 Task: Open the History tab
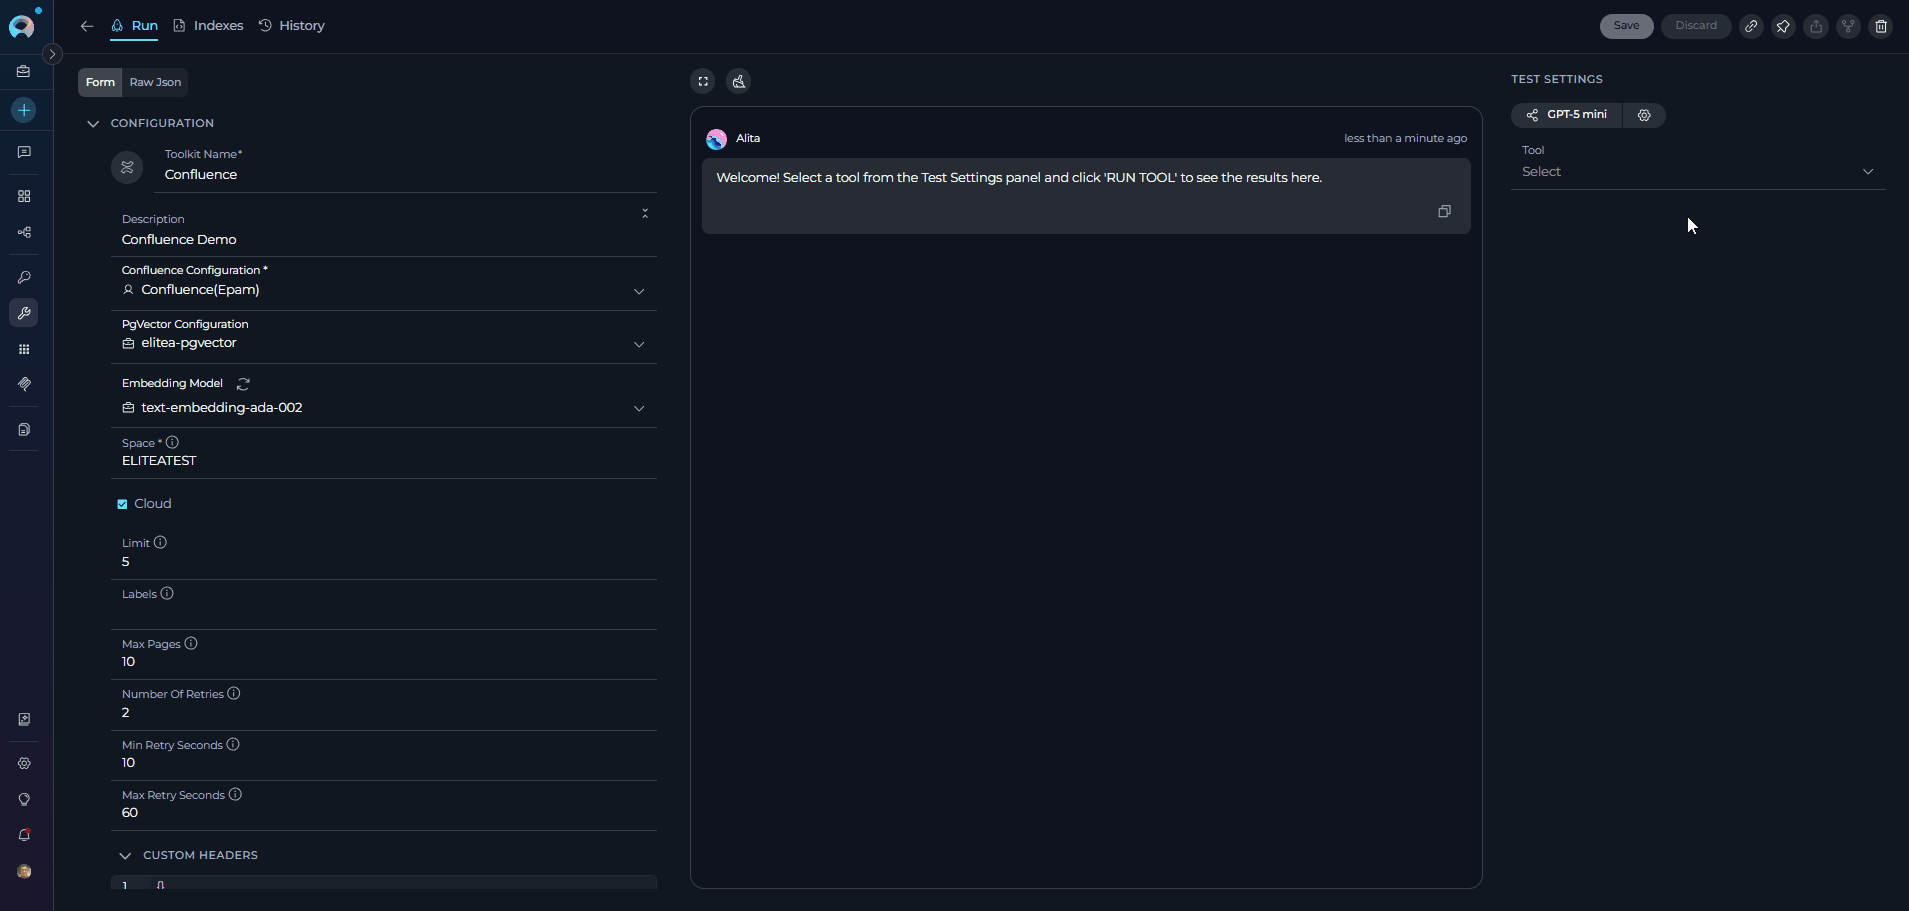(x=292, y=26)
